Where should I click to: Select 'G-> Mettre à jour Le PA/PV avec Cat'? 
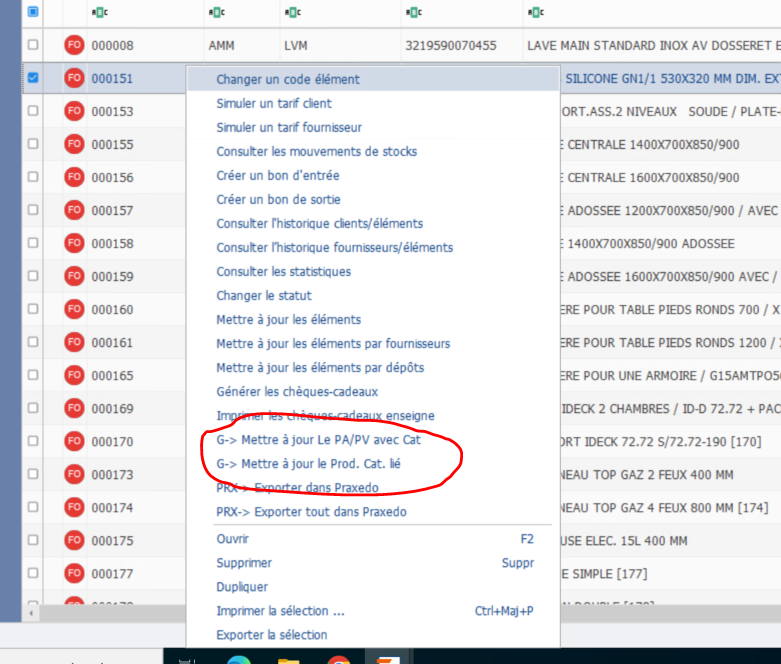click(x=318, y=439)
